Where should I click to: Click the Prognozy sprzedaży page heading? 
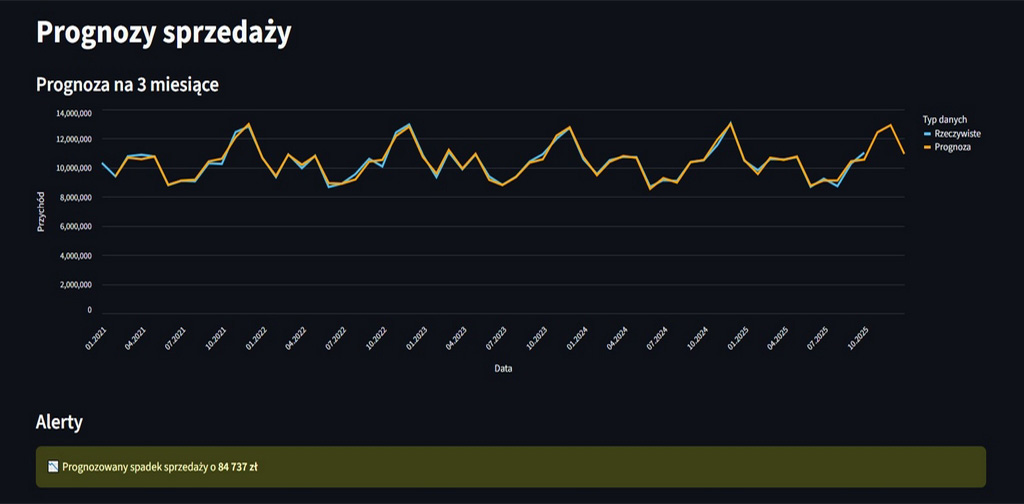(x=163, y=33)
